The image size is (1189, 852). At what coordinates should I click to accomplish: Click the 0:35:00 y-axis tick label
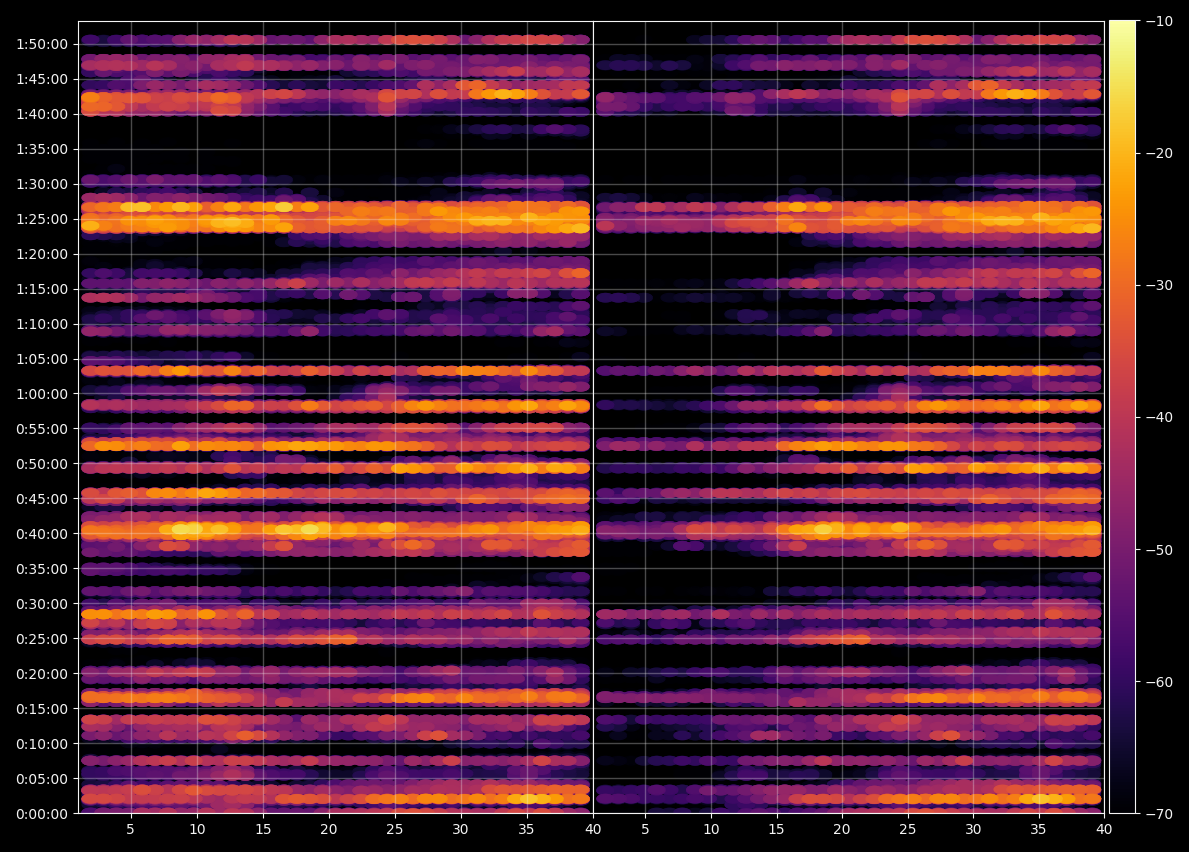[x=42, y=569]
